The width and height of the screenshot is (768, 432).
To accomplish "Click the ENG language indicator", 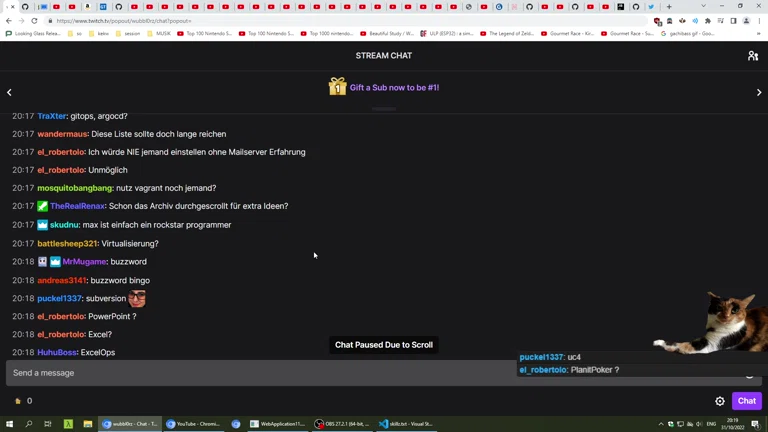I will tap(711, 424).
